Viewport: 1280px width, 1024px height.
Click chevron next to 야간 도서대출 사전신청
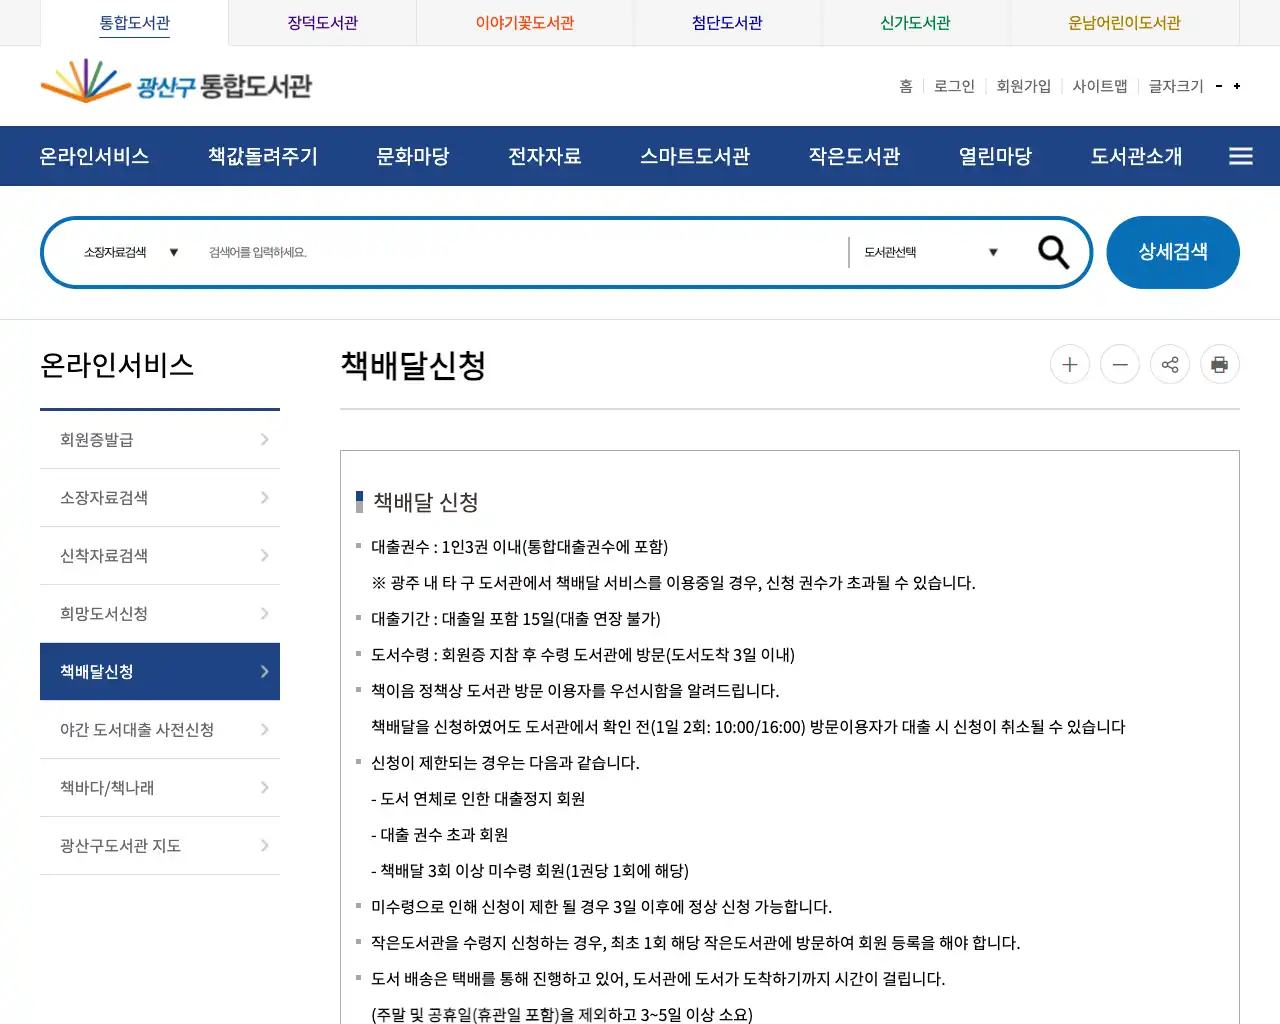264,729
